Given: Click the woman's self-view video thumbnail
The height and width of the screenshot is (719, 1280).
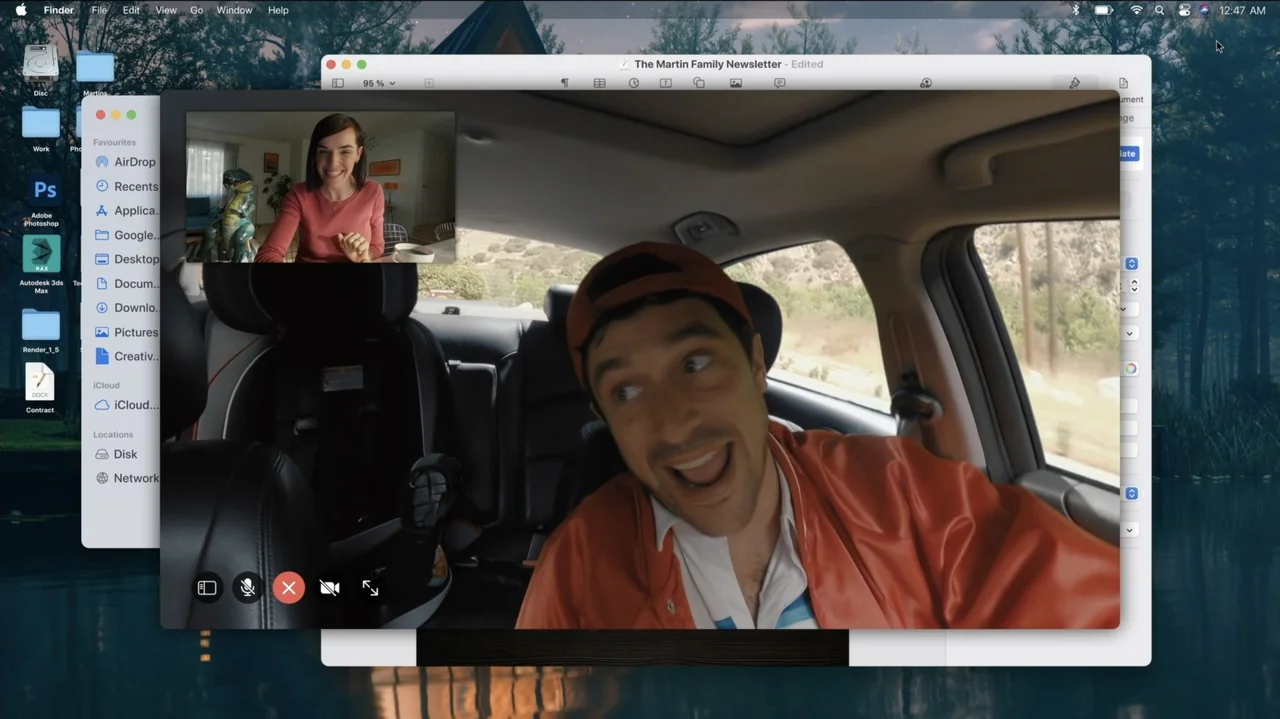Looking at the screenshot, I should coord(321,187).
